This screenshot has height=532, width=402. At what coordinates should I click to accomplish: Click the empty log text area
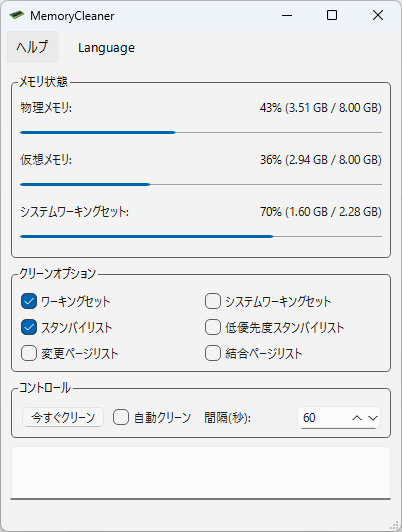tap(201, 473)
